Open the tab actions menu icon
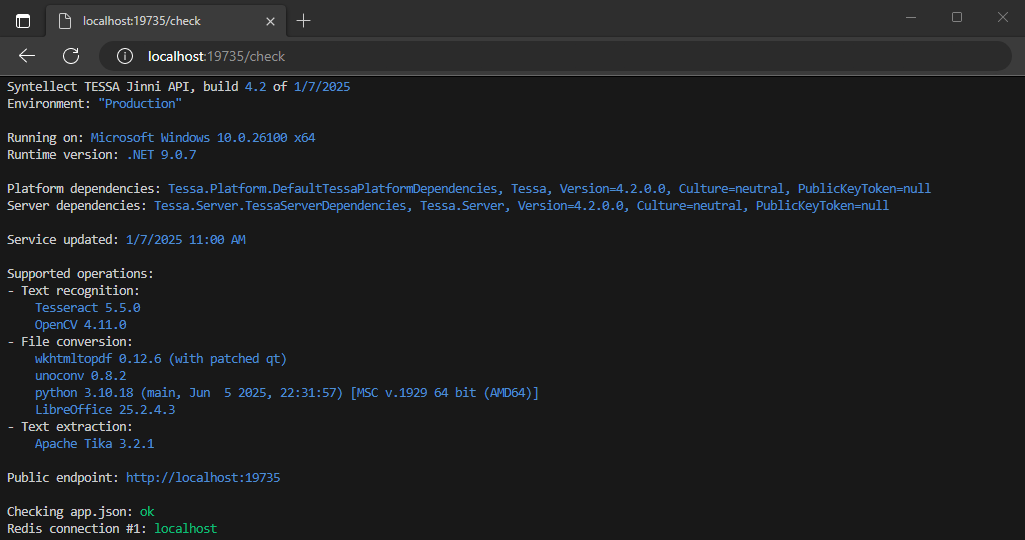The image size is (1025, 540). pos(23,20)
